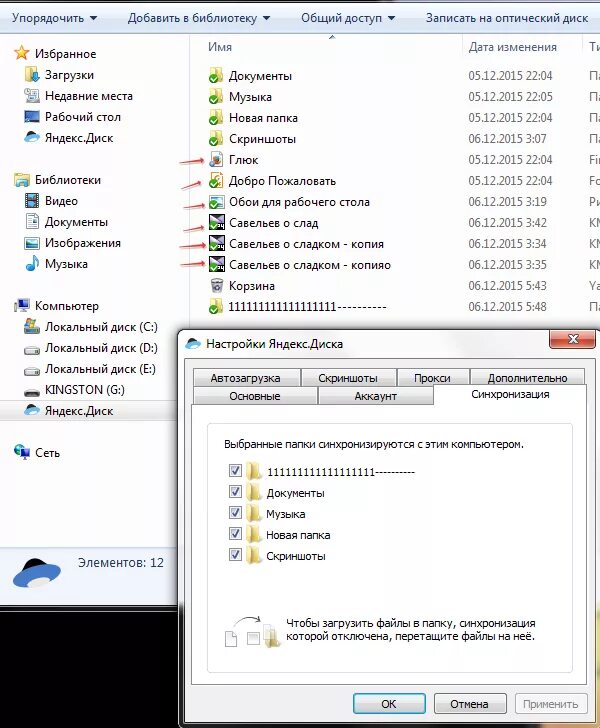Switch to the Основные tab
600x728 pixels.
click(254, 396)
